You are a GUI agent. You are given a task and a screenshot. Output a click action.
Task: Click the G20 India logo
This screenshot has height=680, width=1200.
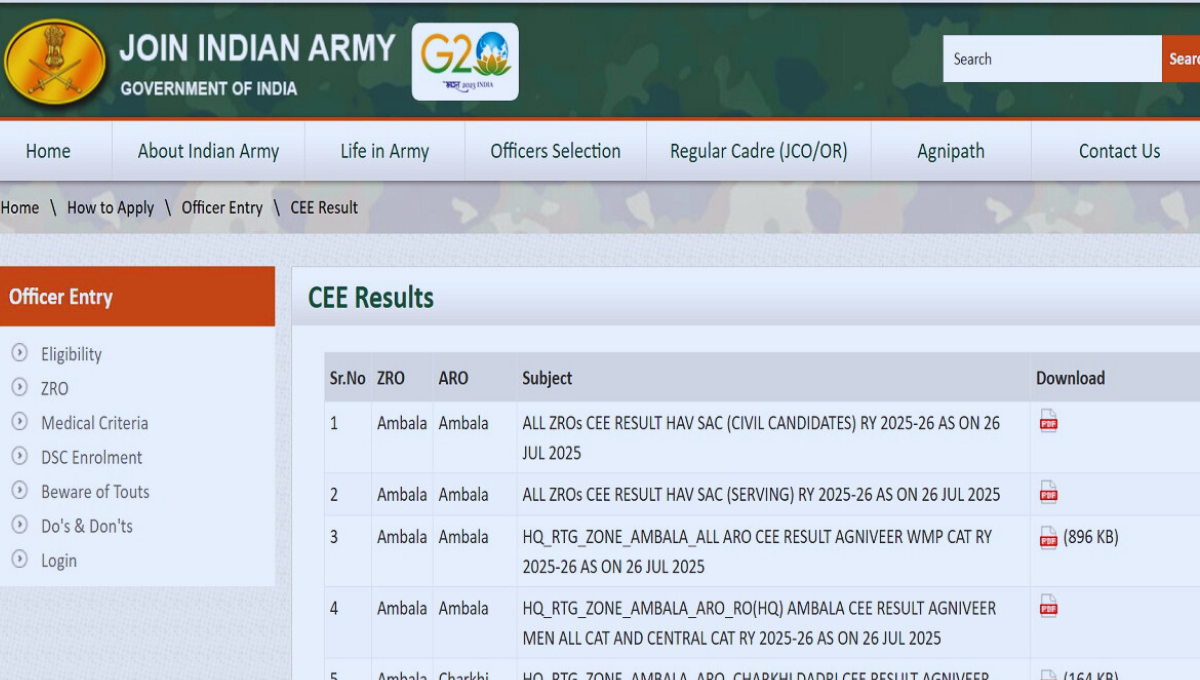point(465,61)
